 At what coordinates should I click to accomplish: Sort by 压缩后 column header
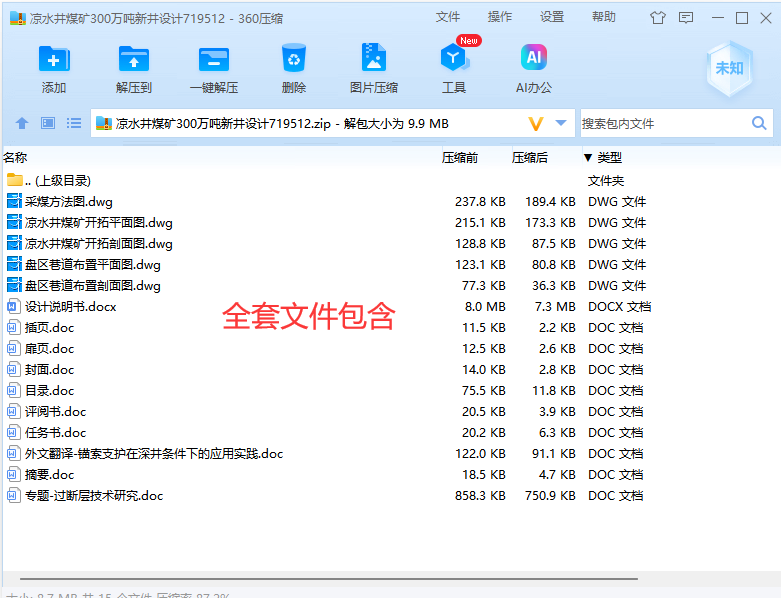click(529, 158)
